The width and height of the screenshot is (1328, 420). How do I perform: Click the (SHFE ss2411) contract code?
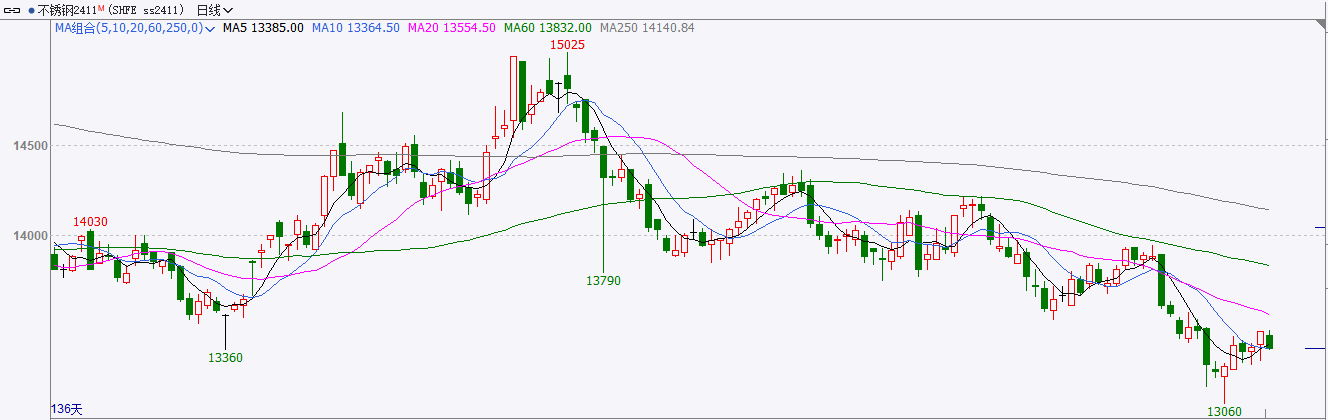tap(145, 10)
